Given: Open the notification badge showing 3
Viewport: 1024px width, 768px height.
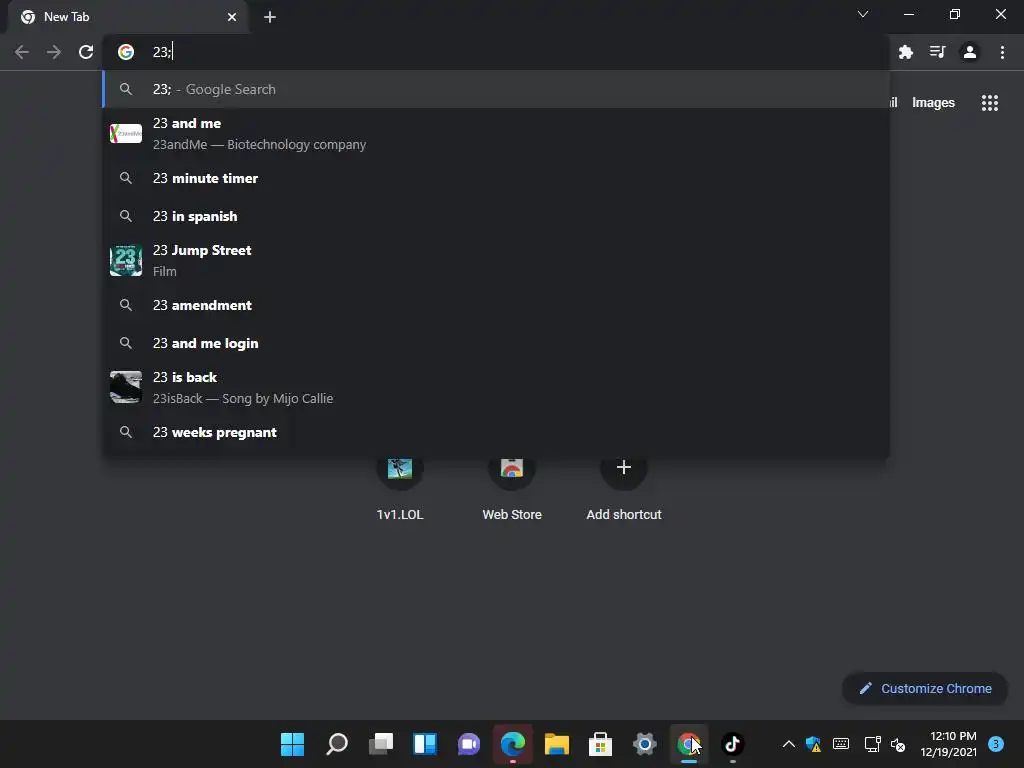Looking at the screenshot, I should coord(996,744).
